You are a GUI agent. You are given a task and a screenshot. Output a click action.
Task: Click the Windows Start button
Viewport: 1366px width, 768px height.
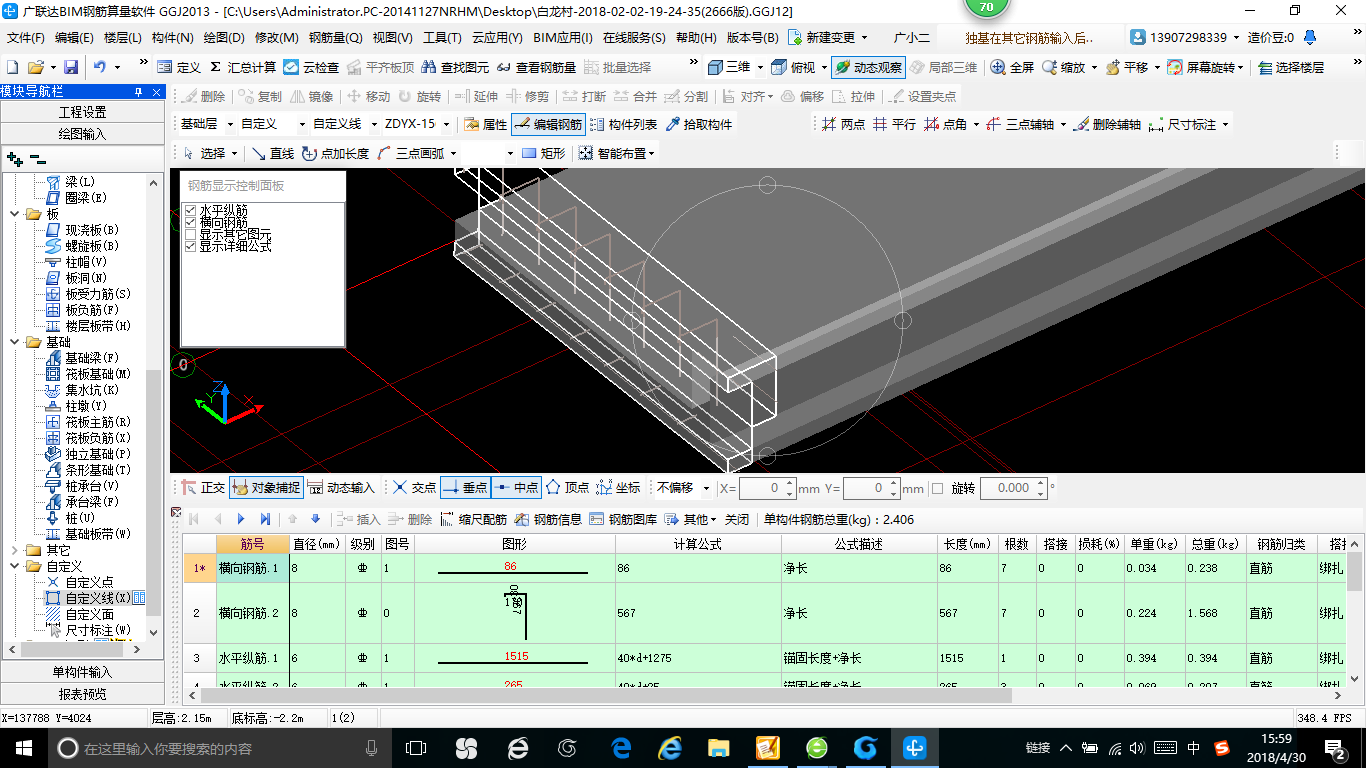click(22, 748)
